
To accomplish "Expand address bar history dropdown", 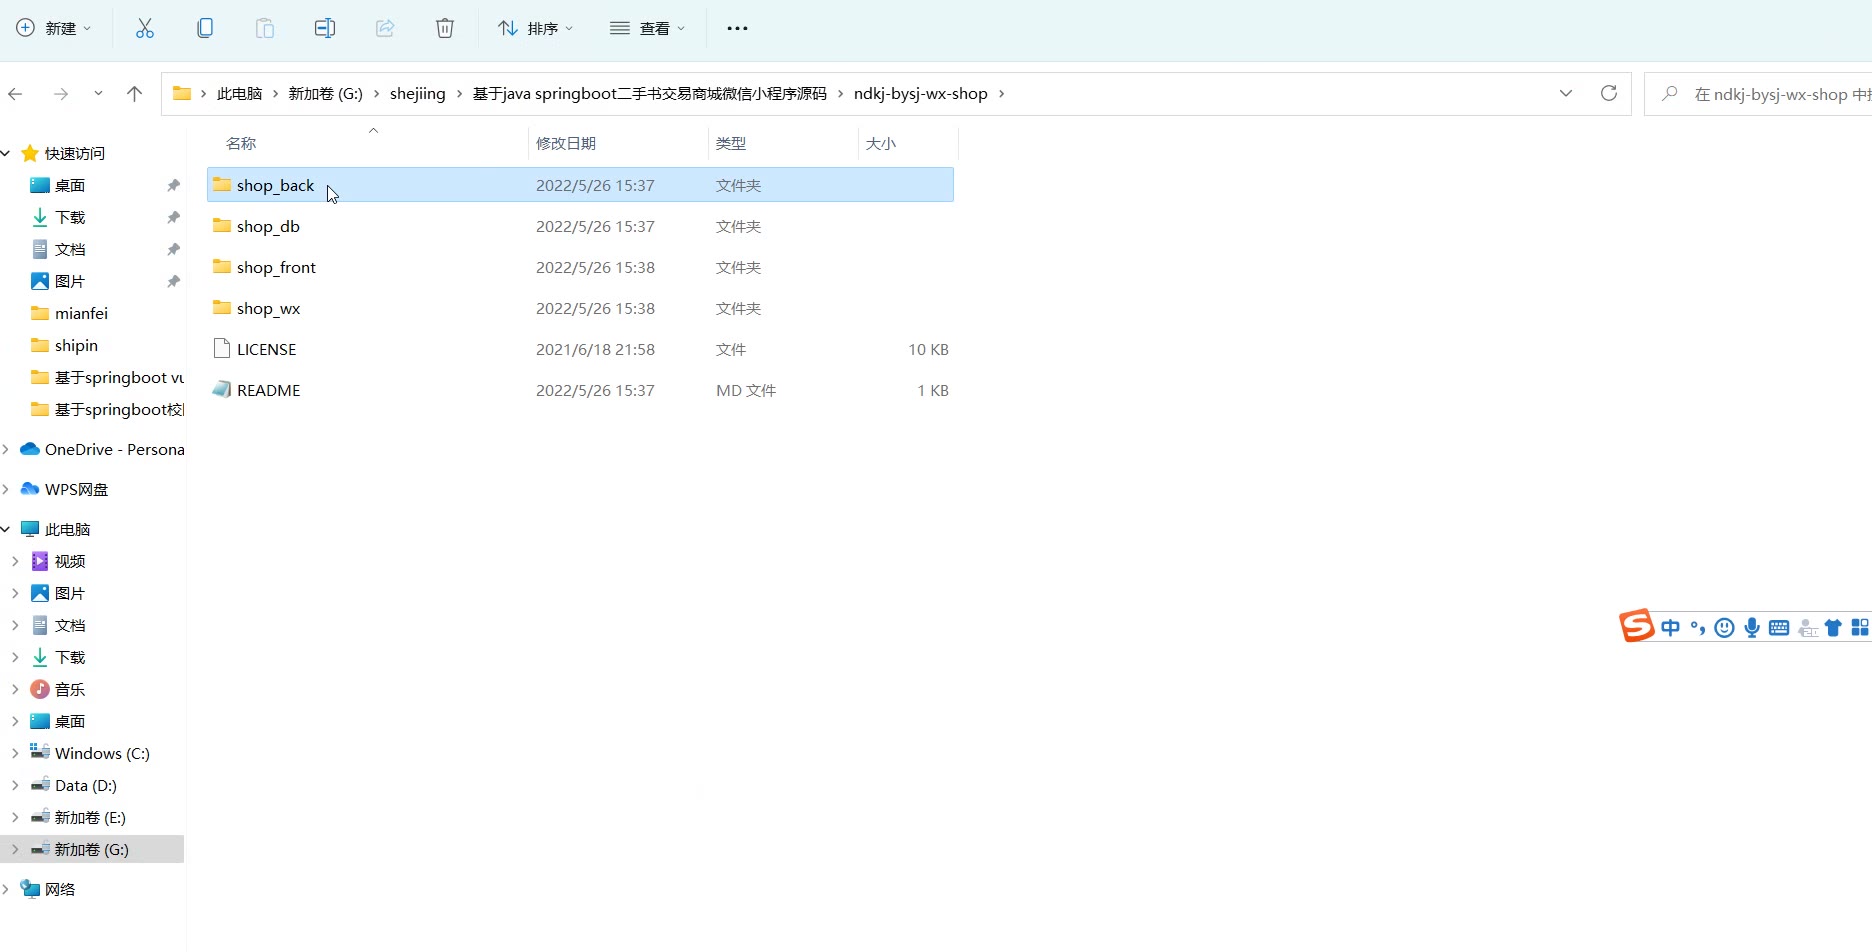I will 1565,93.
